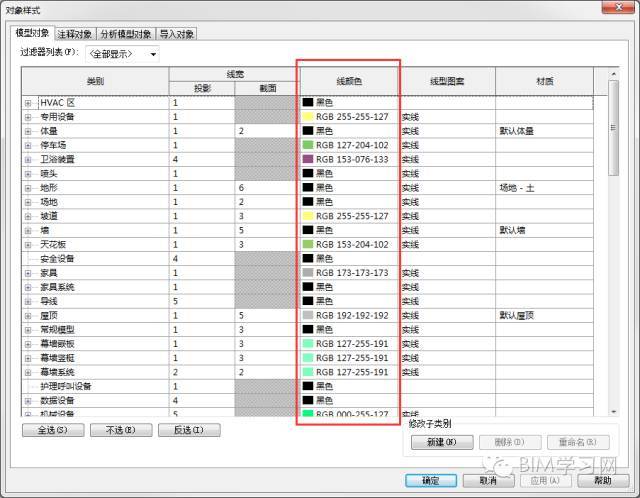Viewport: 640px width, 498px height.
Task: Click the yellow color swatch for 专用设备
Action: pos(308,117)
